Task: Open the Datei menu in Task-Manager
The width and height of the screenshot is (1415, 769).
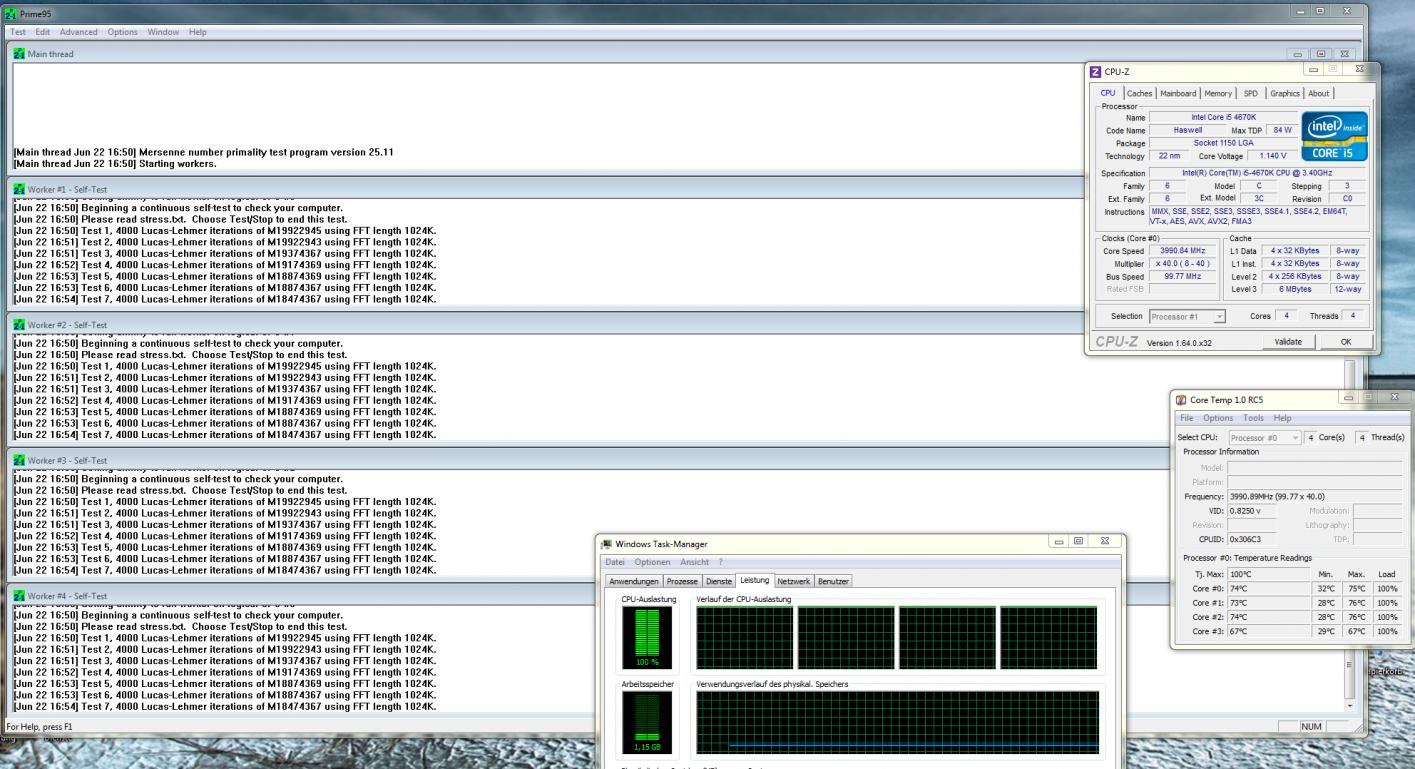Action: click(x=616, y=562)
